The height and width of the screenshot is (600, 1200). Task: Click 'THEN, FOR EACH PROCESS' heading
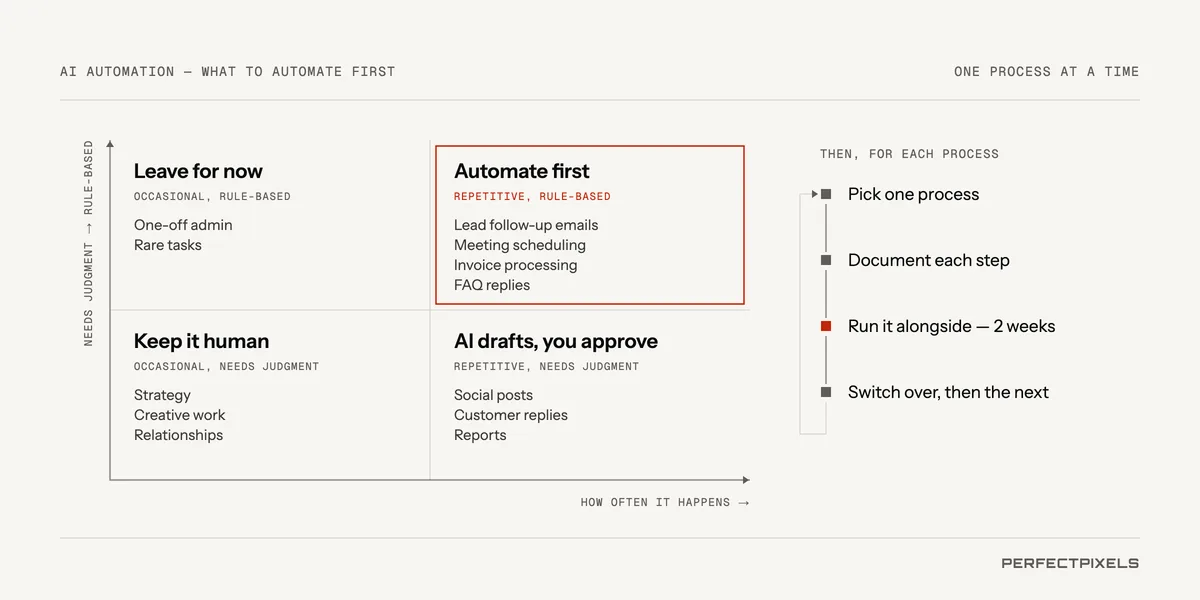(x=909, y=154)
